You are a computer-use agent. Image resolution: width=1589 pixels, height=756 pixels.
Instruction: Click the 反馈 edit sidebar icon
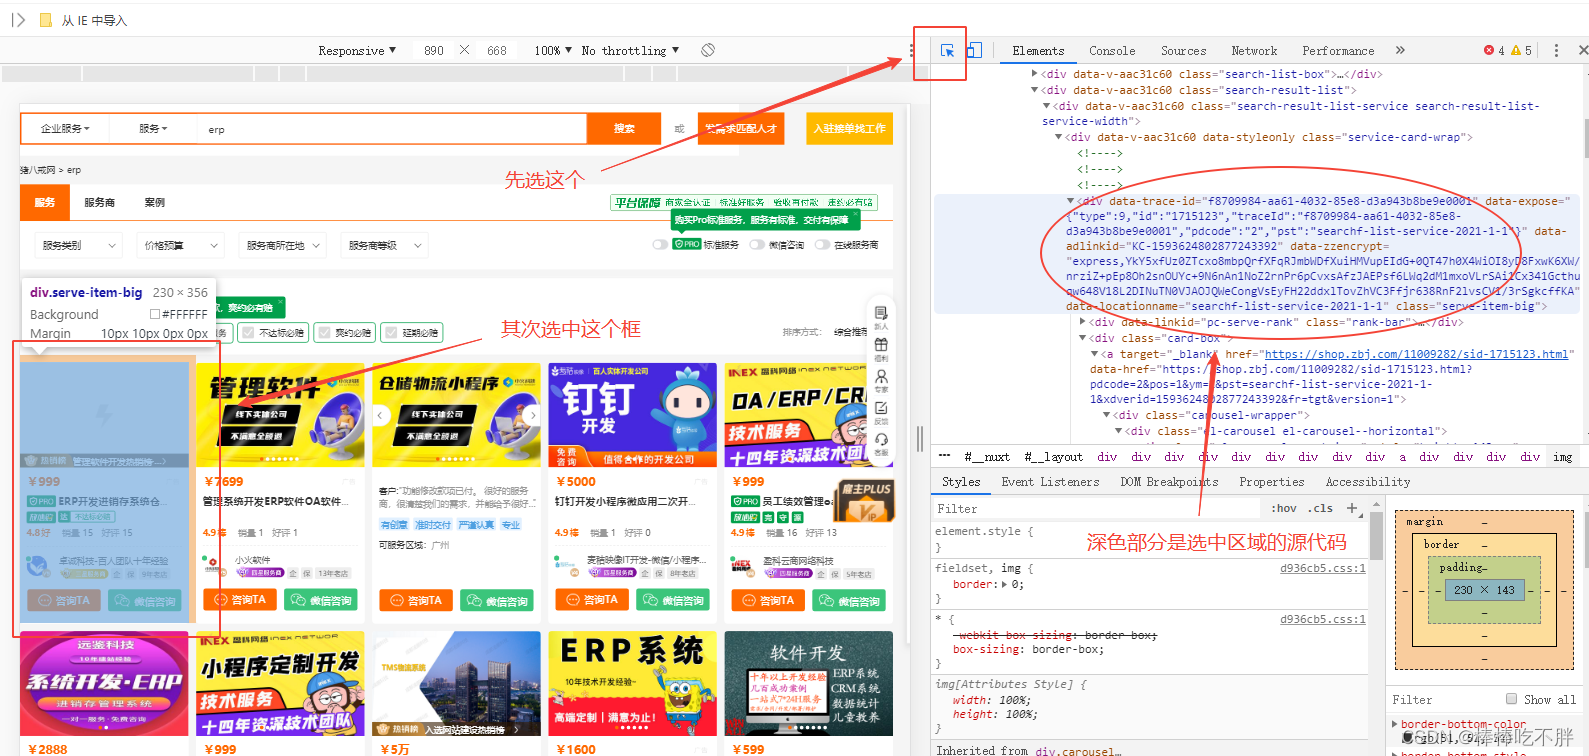881,413
